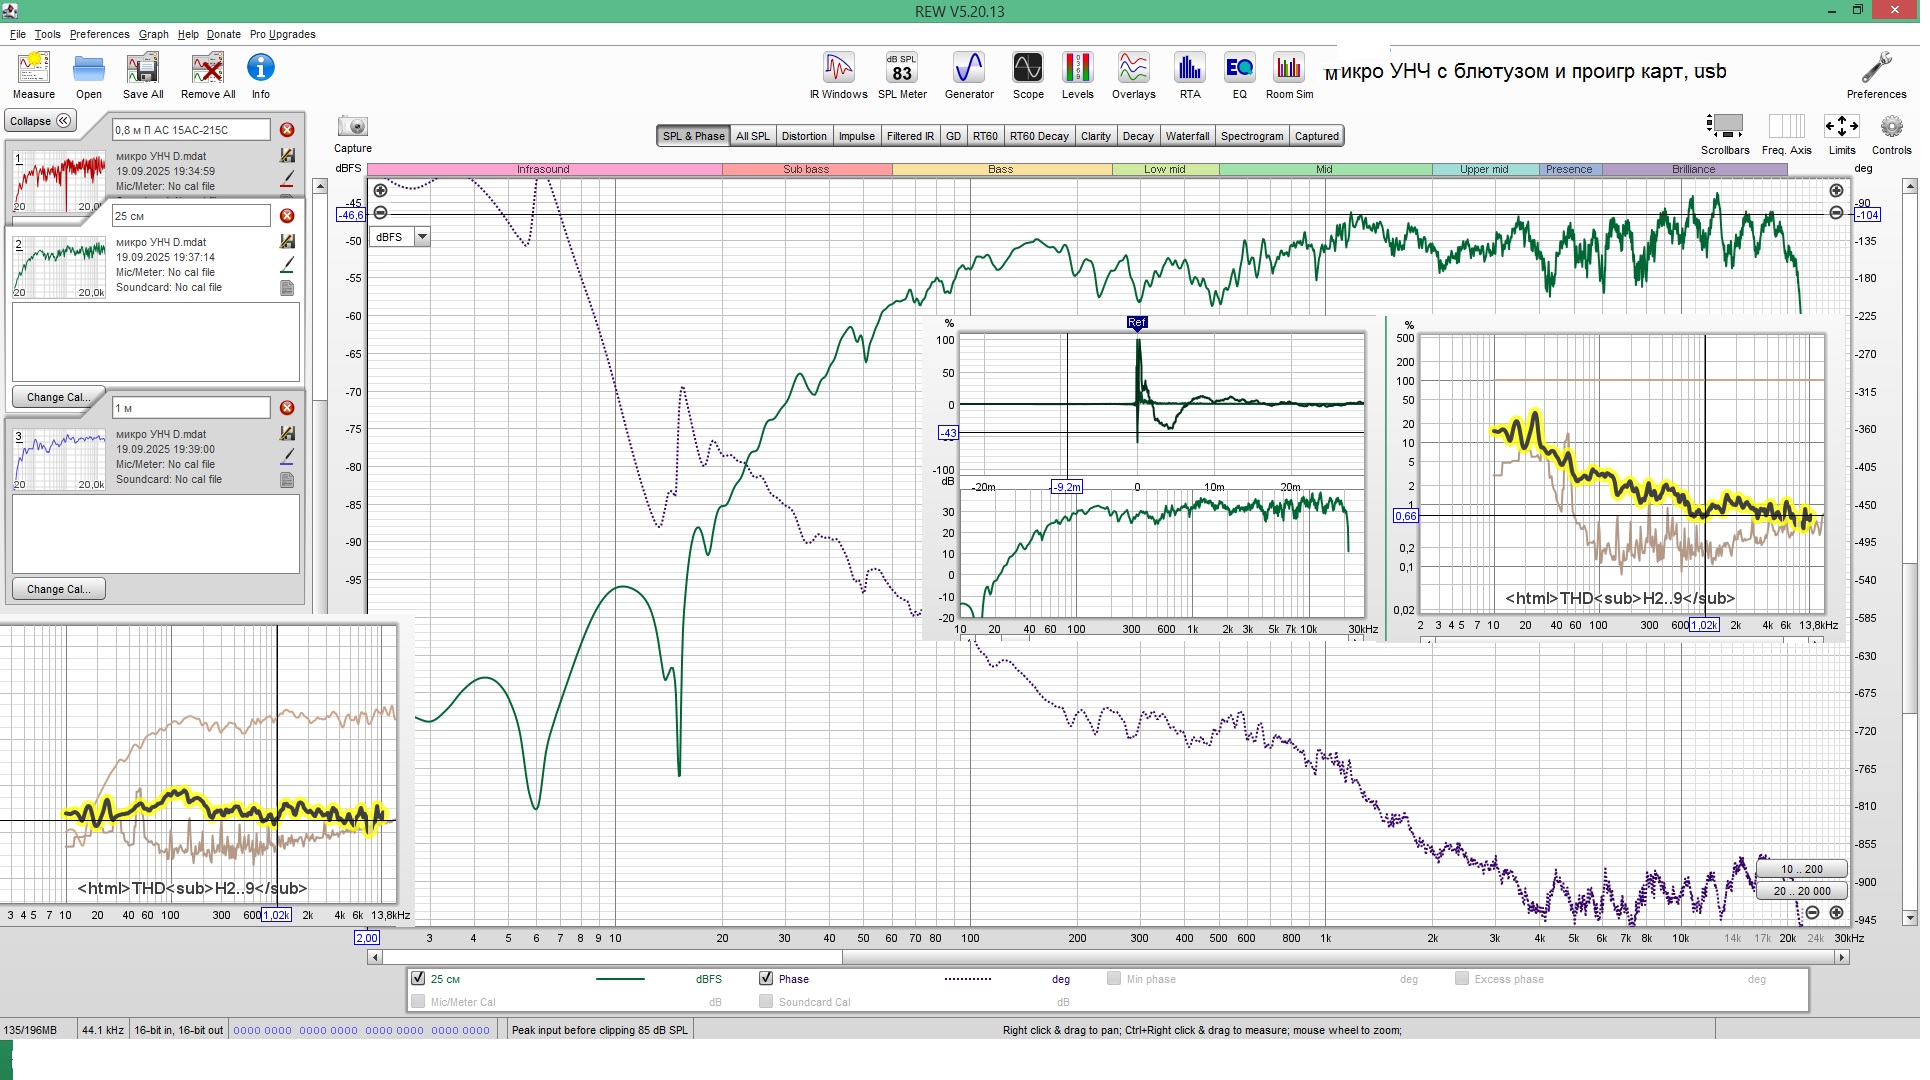Open the File menu
1930x1080 pixels.
point(18,34)
